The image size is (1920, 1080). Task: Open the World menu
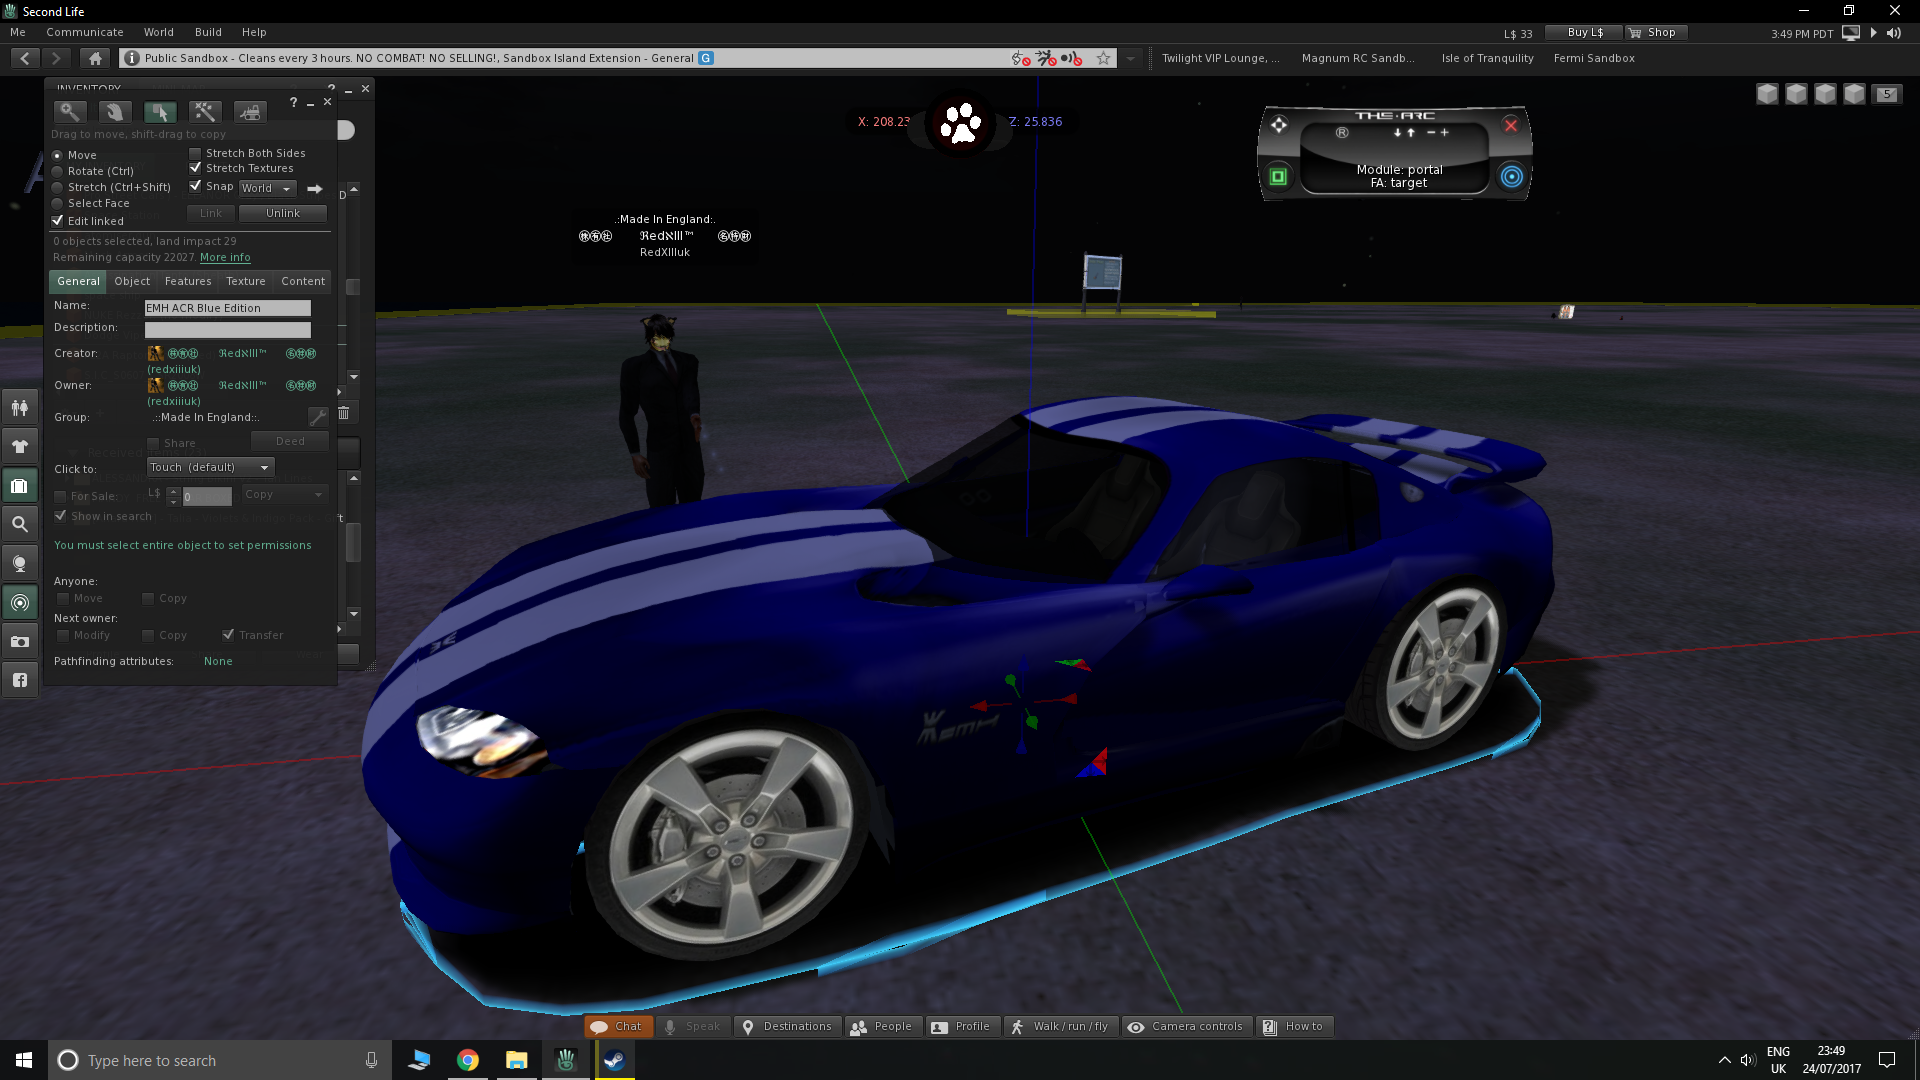(x=159, y=32)
